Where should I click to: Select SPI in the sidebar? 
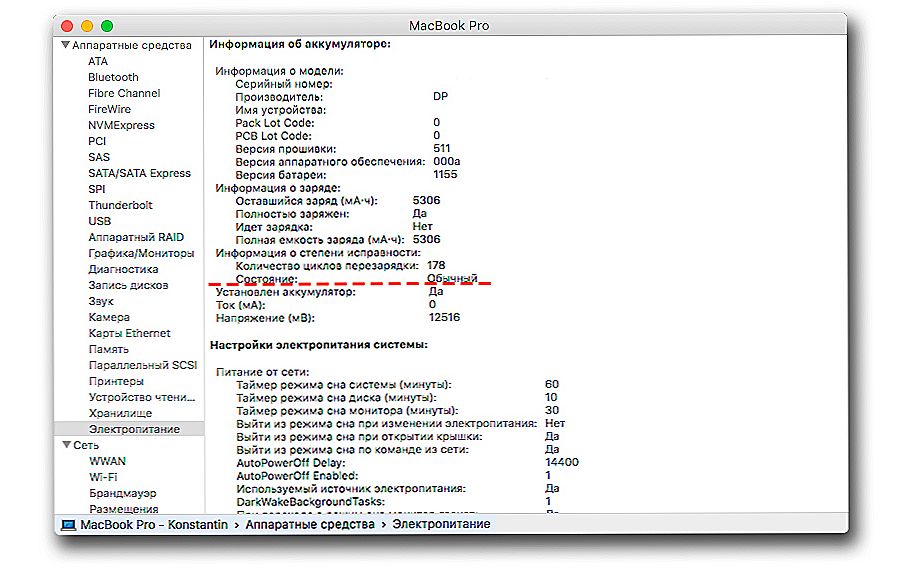[97, 189]
